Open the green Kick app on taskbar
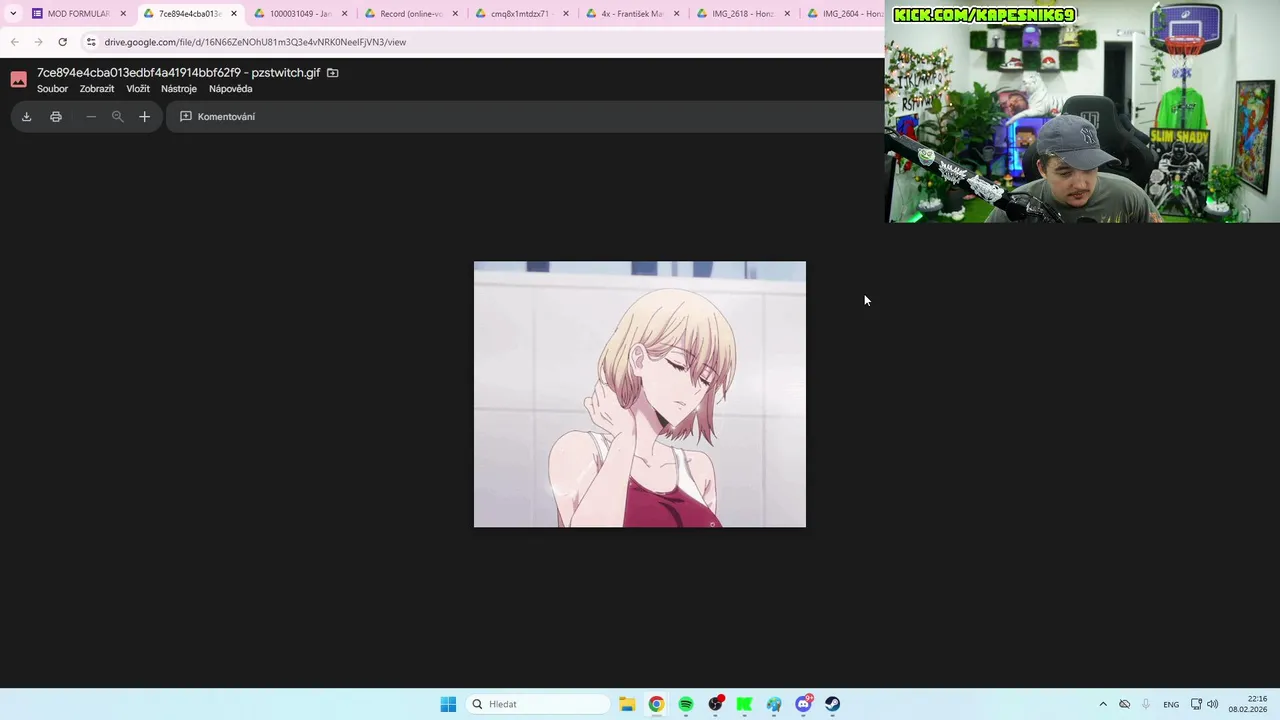Image resolution: width=1280 pixels, height=720 pixels. [x=744, y=704]
